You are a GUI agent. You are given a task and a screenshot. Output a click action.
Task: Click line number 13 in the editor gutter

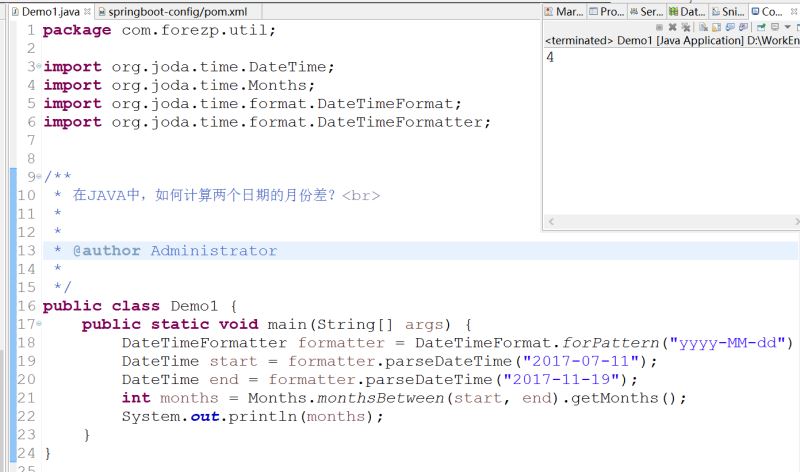tap(26, 251)
